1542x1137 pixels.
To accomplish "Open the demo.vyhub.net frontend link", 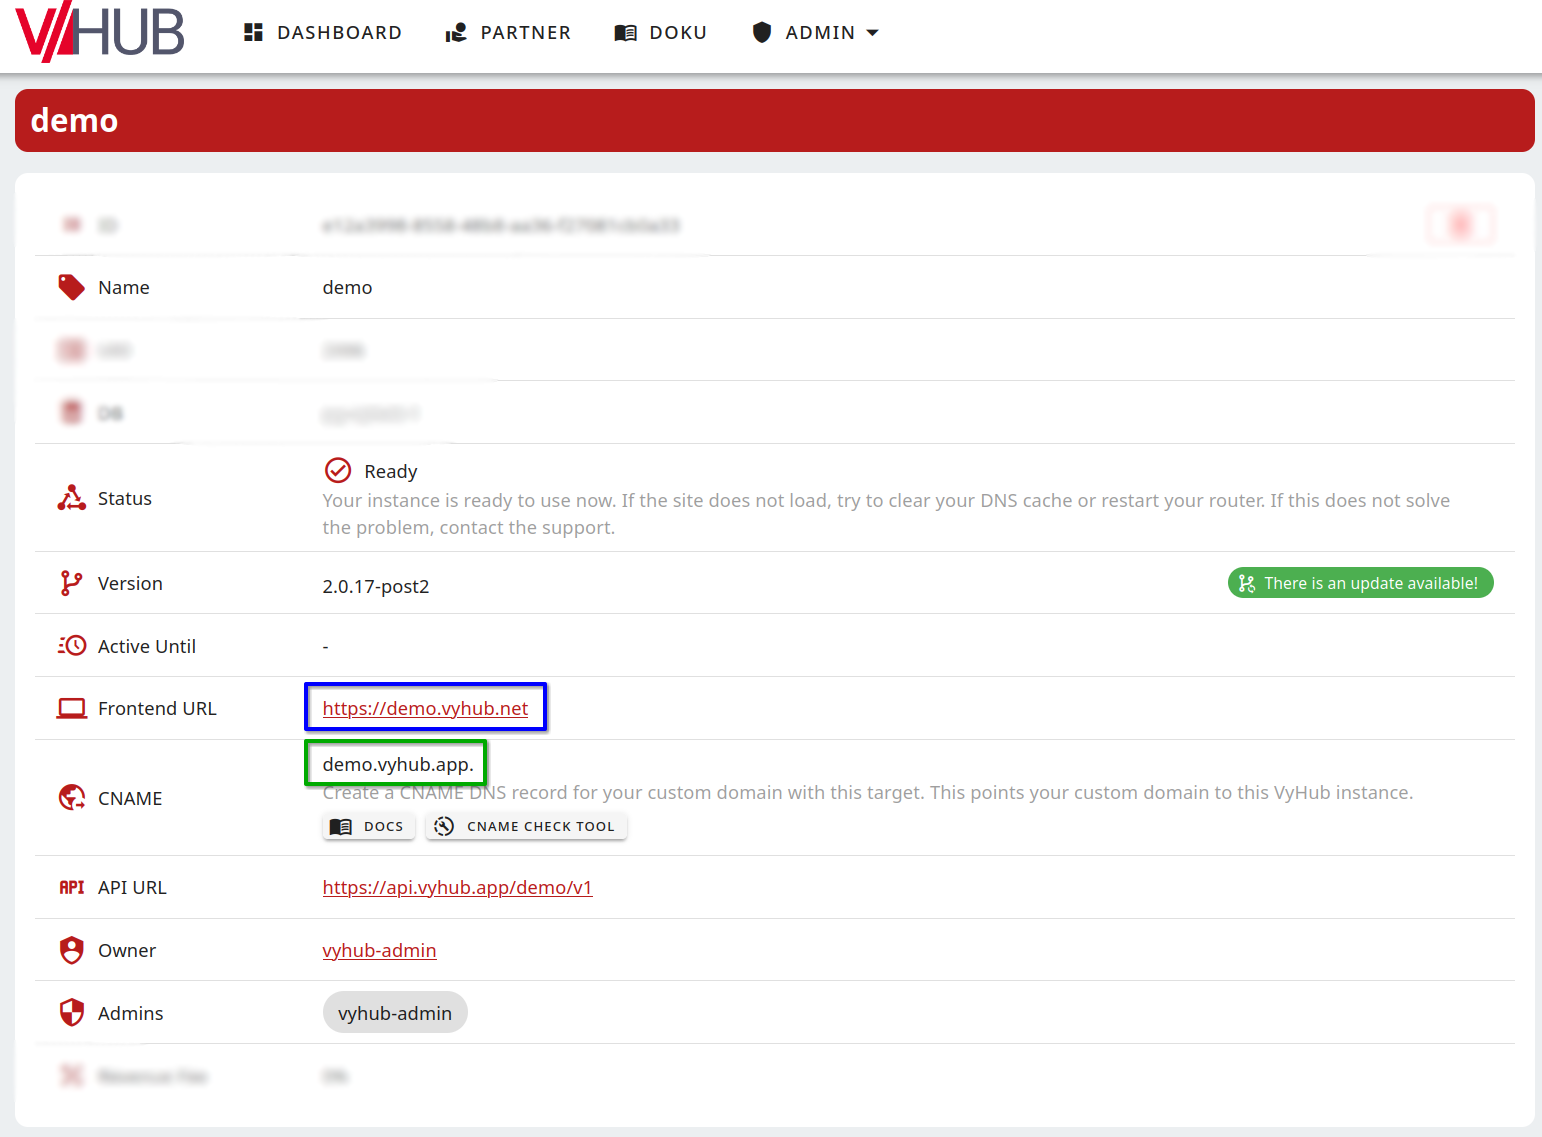I will click(425, 708).
